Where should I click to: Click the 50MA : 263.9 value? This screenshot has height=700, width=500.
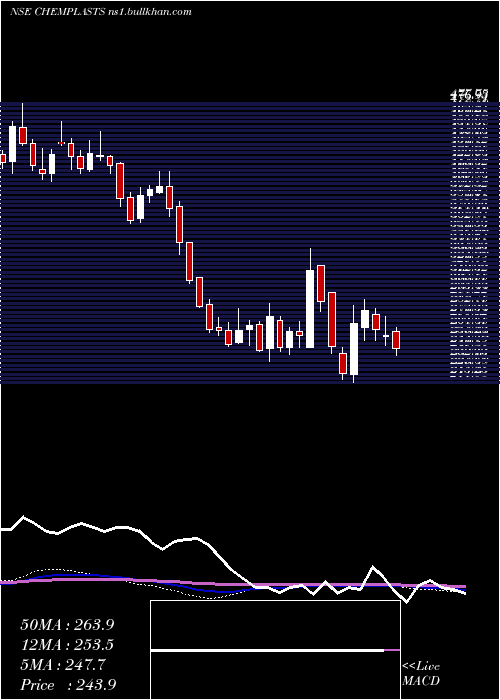pyautogui.click(x=67, y=625)
